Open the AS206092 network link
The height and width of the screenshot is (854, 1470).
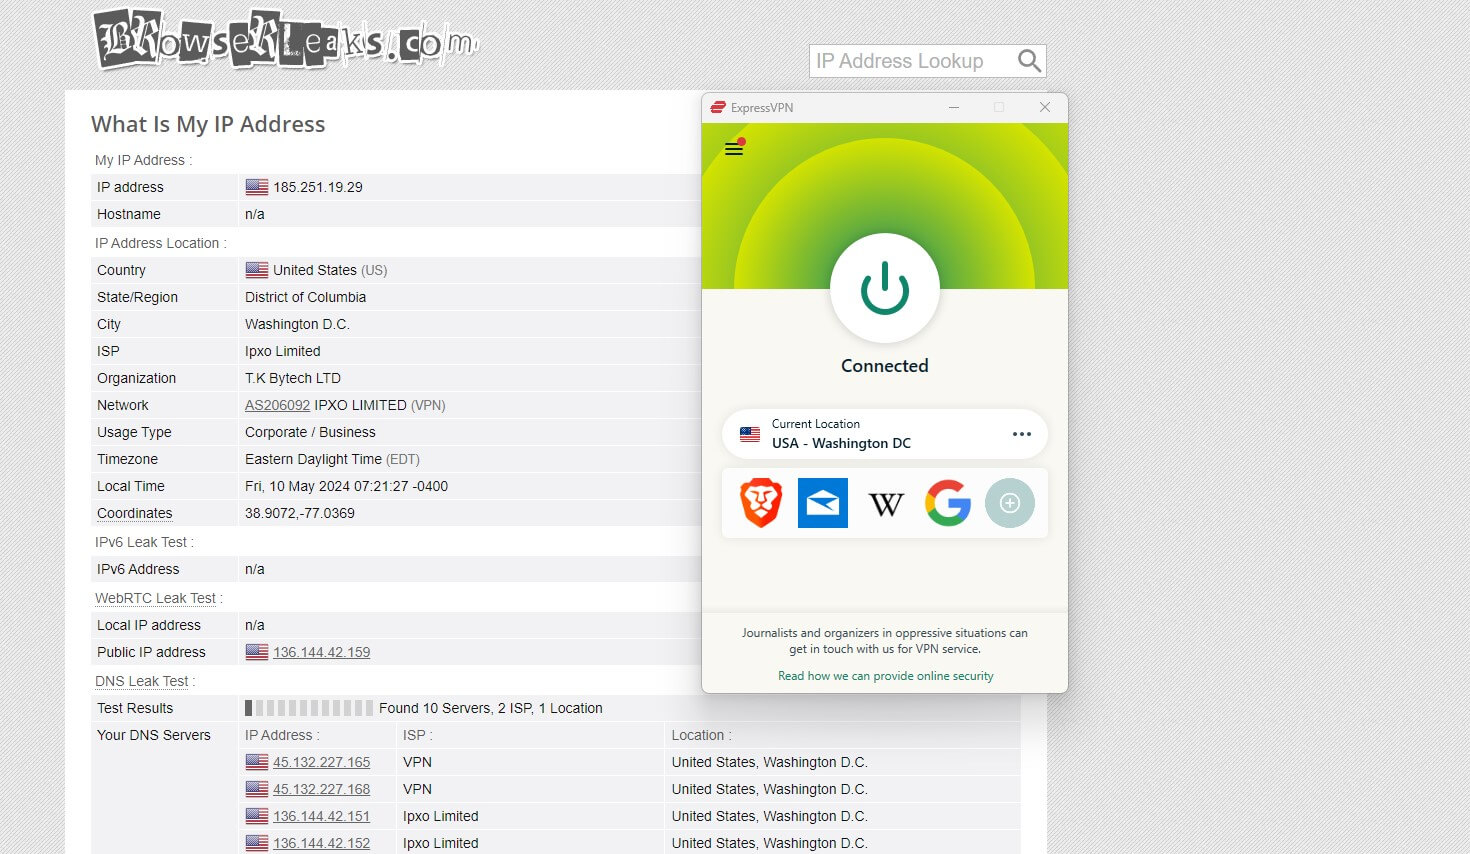(x=277, y=405)
